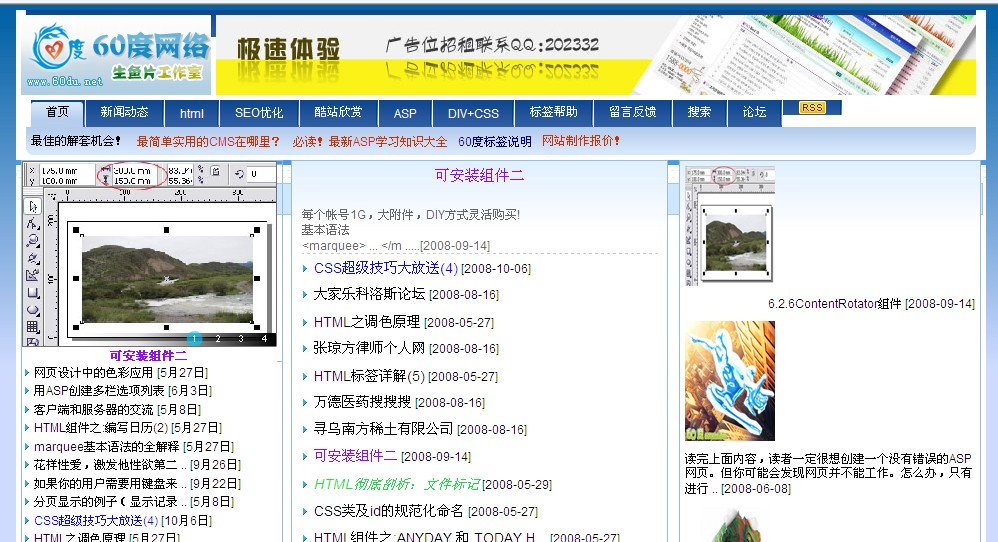Screen dimensions: 998x542
Task: Click the 60度网络 site logo
Action: click(x=116, y=56)
